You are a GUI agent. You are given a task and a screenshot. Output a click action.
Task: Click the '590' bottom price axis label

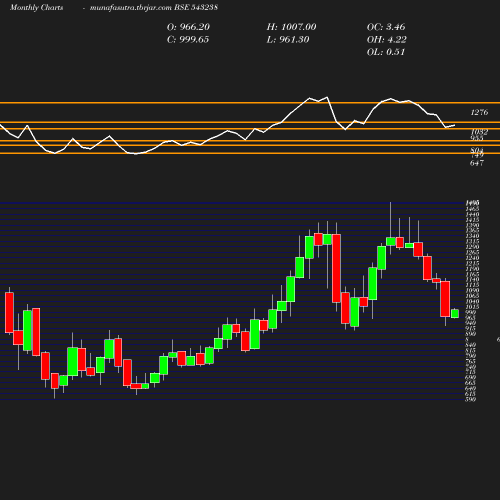471,399
